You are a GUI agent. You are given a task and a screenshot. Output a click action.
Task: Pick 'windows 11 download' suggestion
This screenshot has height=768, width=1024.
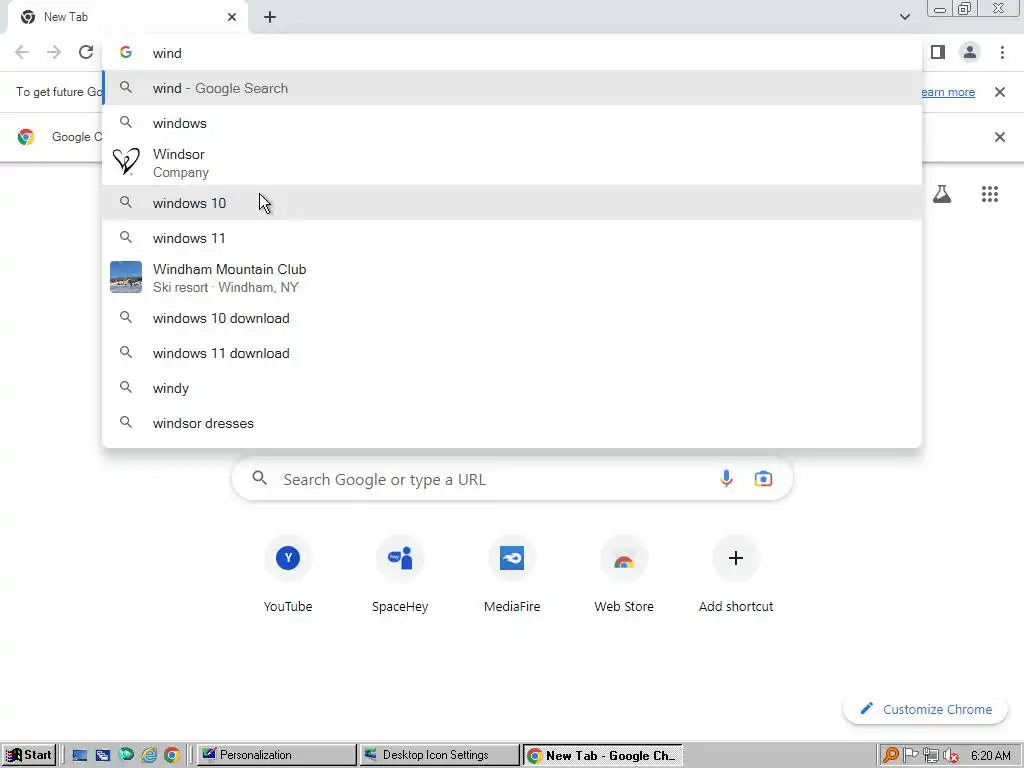click(x=512, y=353)
